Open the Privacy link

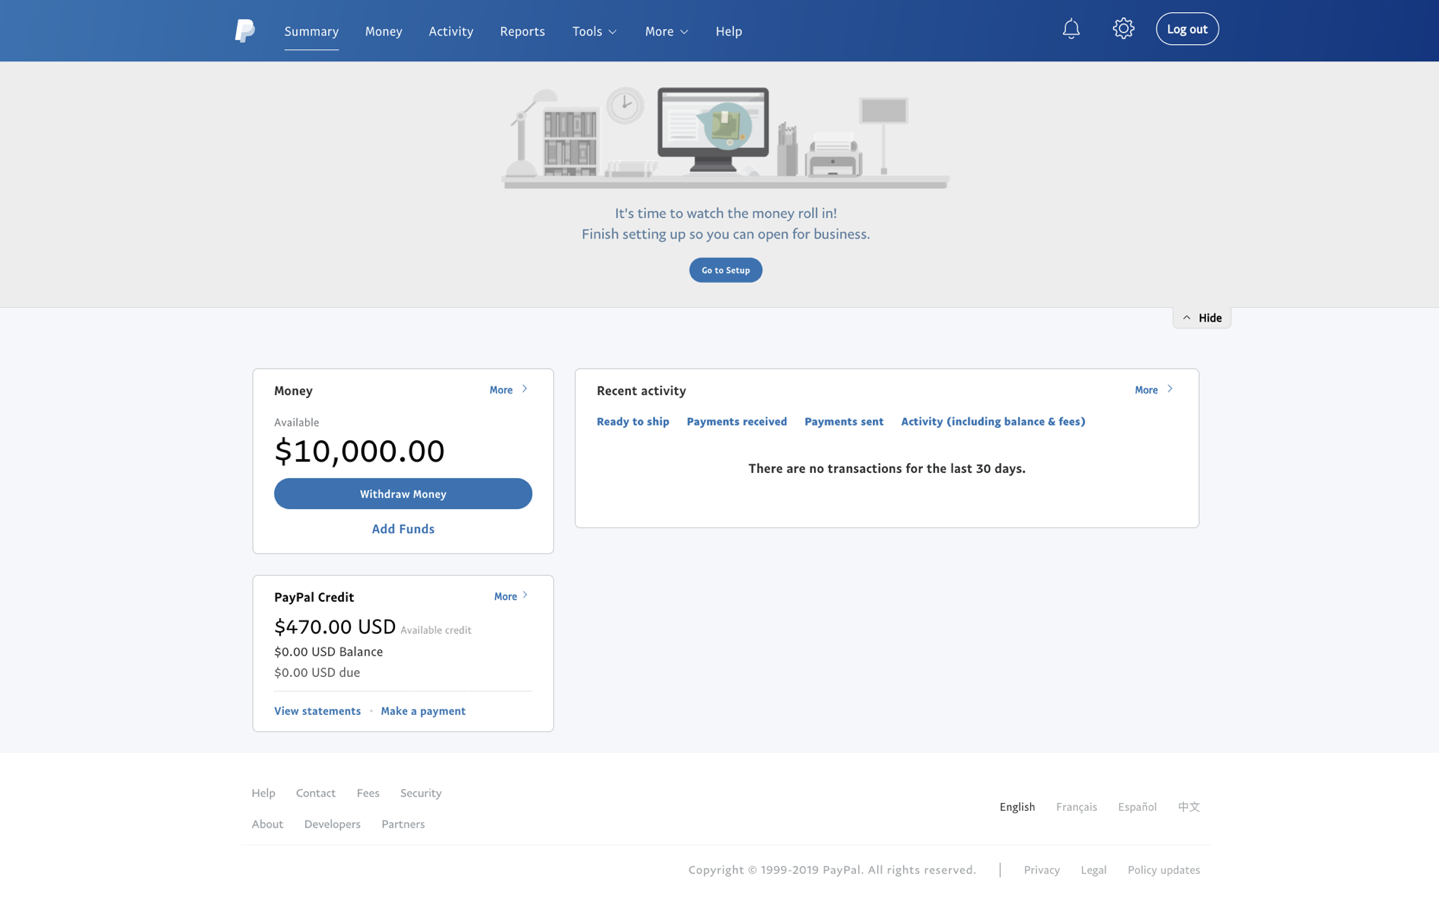click(1041, 870)
